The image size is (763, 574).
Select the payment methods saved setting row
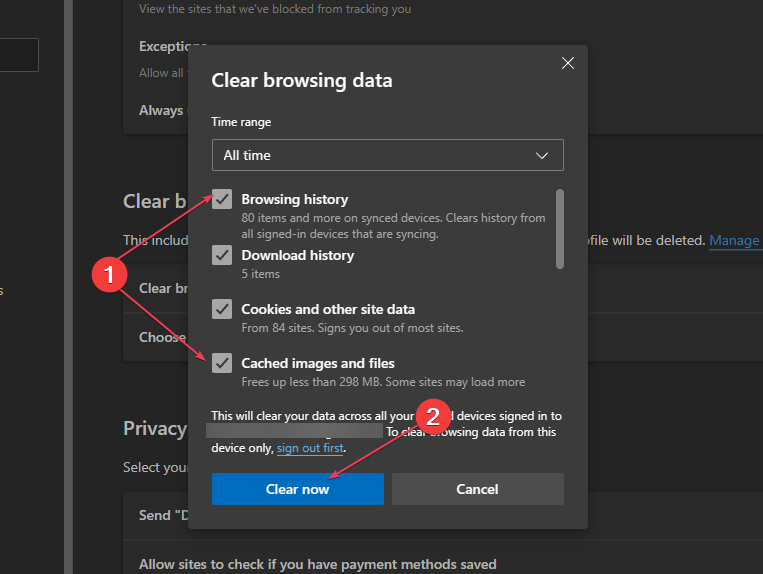[x=317, y=564]
